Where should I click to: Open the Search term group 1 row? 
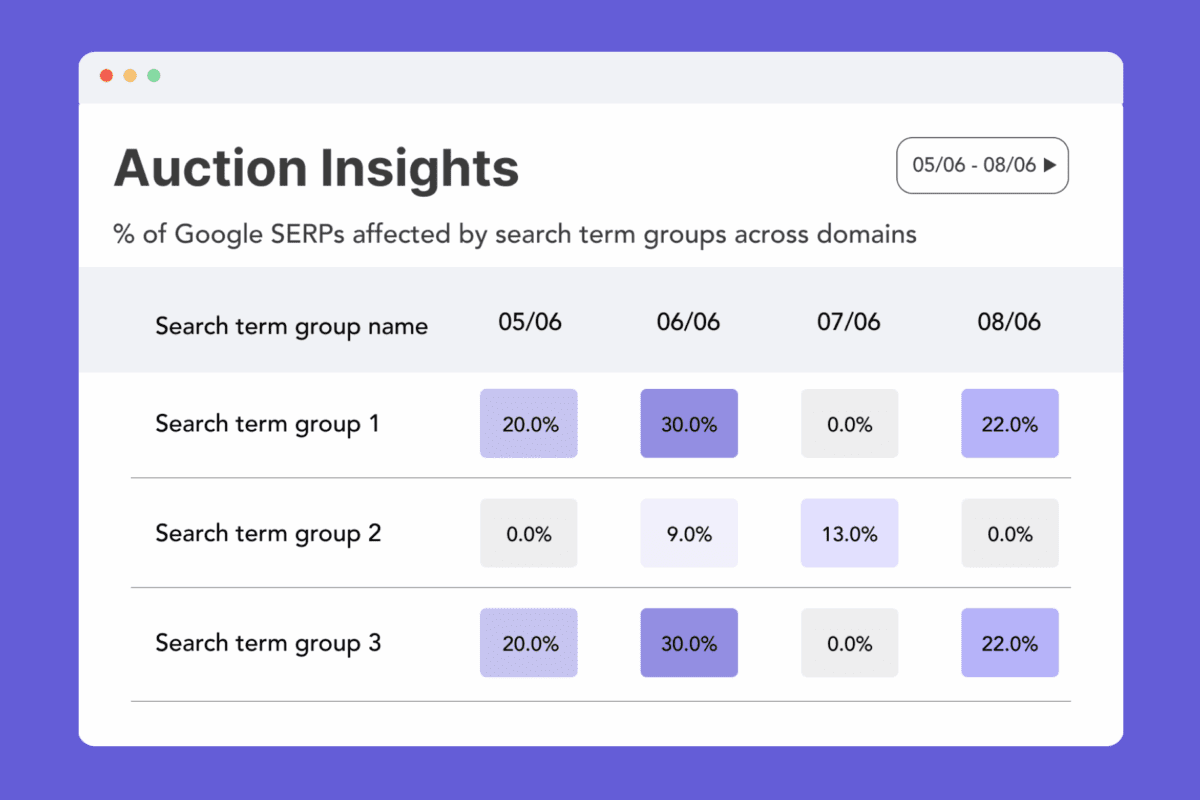click(x=267, y=424)
